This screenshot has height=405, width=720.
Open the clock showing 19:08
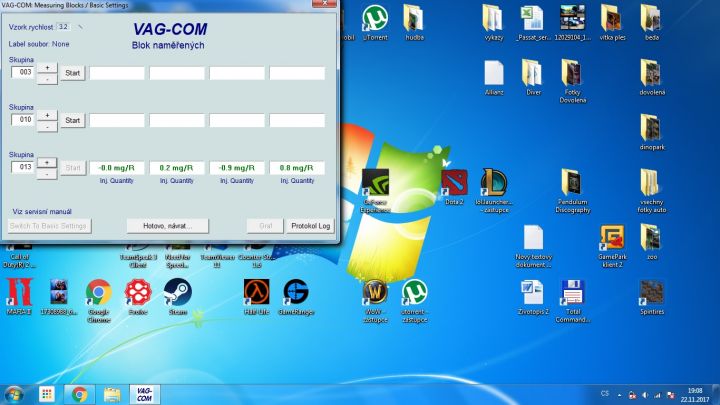coord(695,395)
